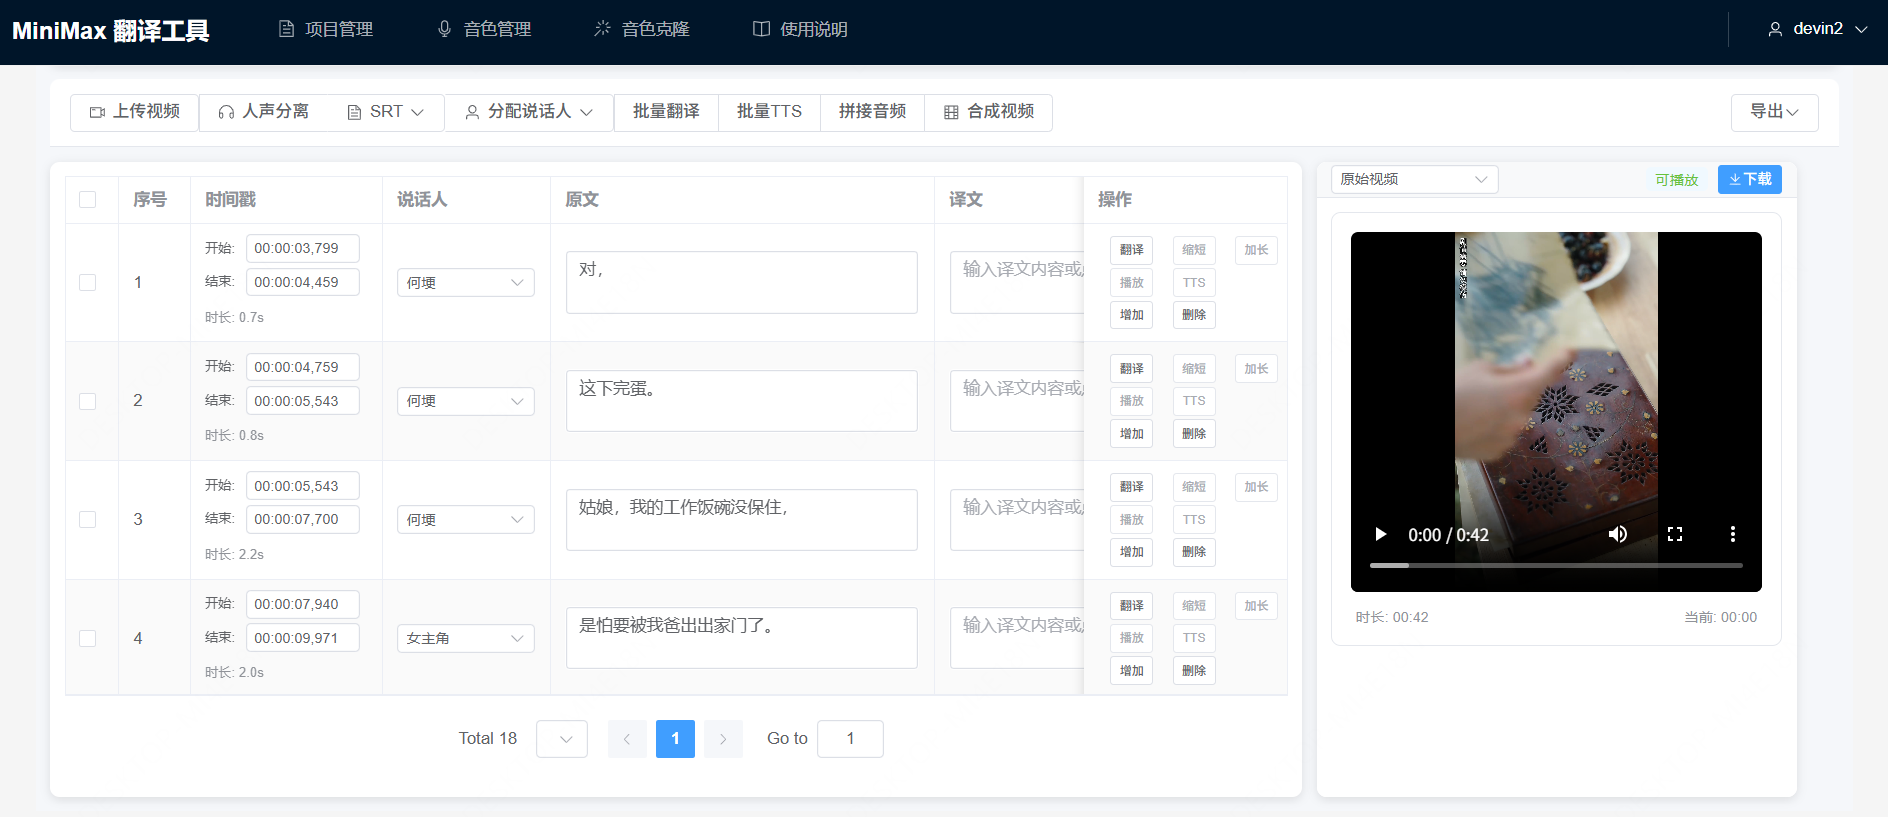Go to next page arrow
Image resolution: width=1888 pixels, height=817 pixels.
coord(723,739)
